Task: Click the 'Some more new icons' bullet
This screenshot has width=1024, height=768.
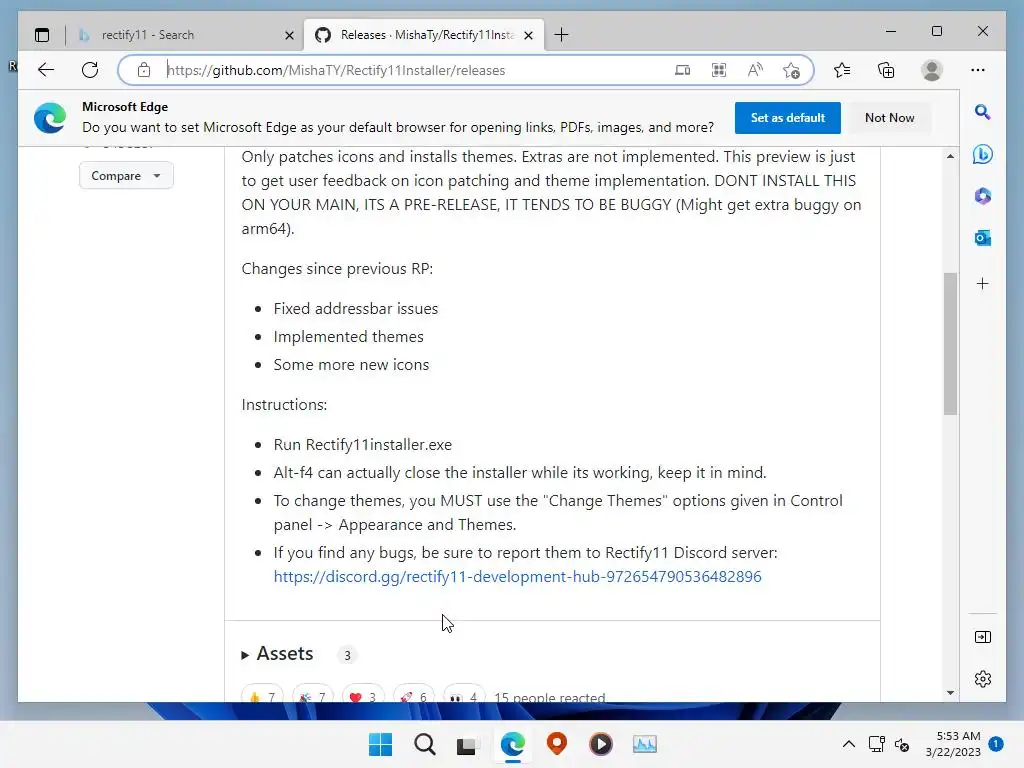Action: click(x=351, y=365)
